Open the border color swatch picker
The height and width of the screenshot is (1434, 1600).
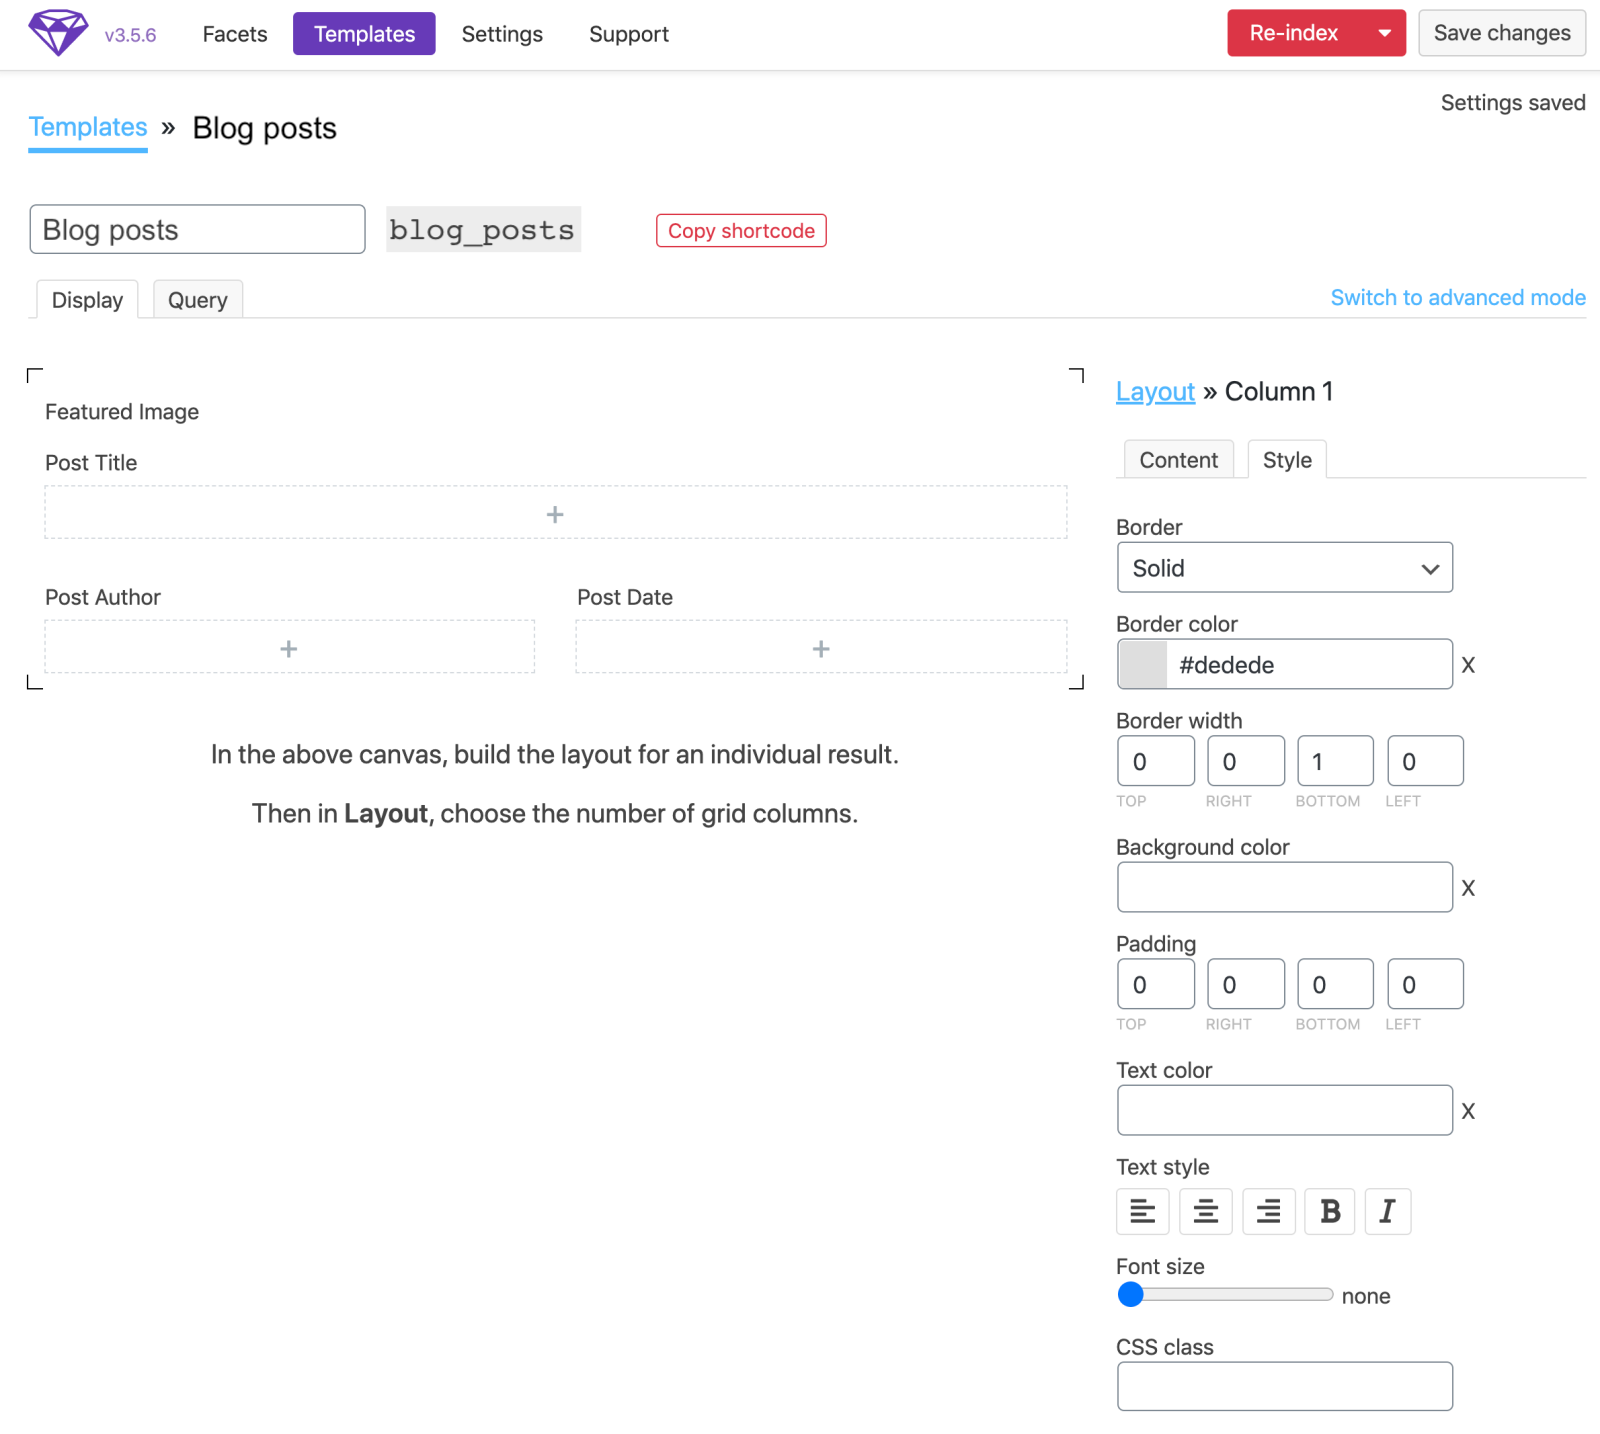(x=1143, y=665)
